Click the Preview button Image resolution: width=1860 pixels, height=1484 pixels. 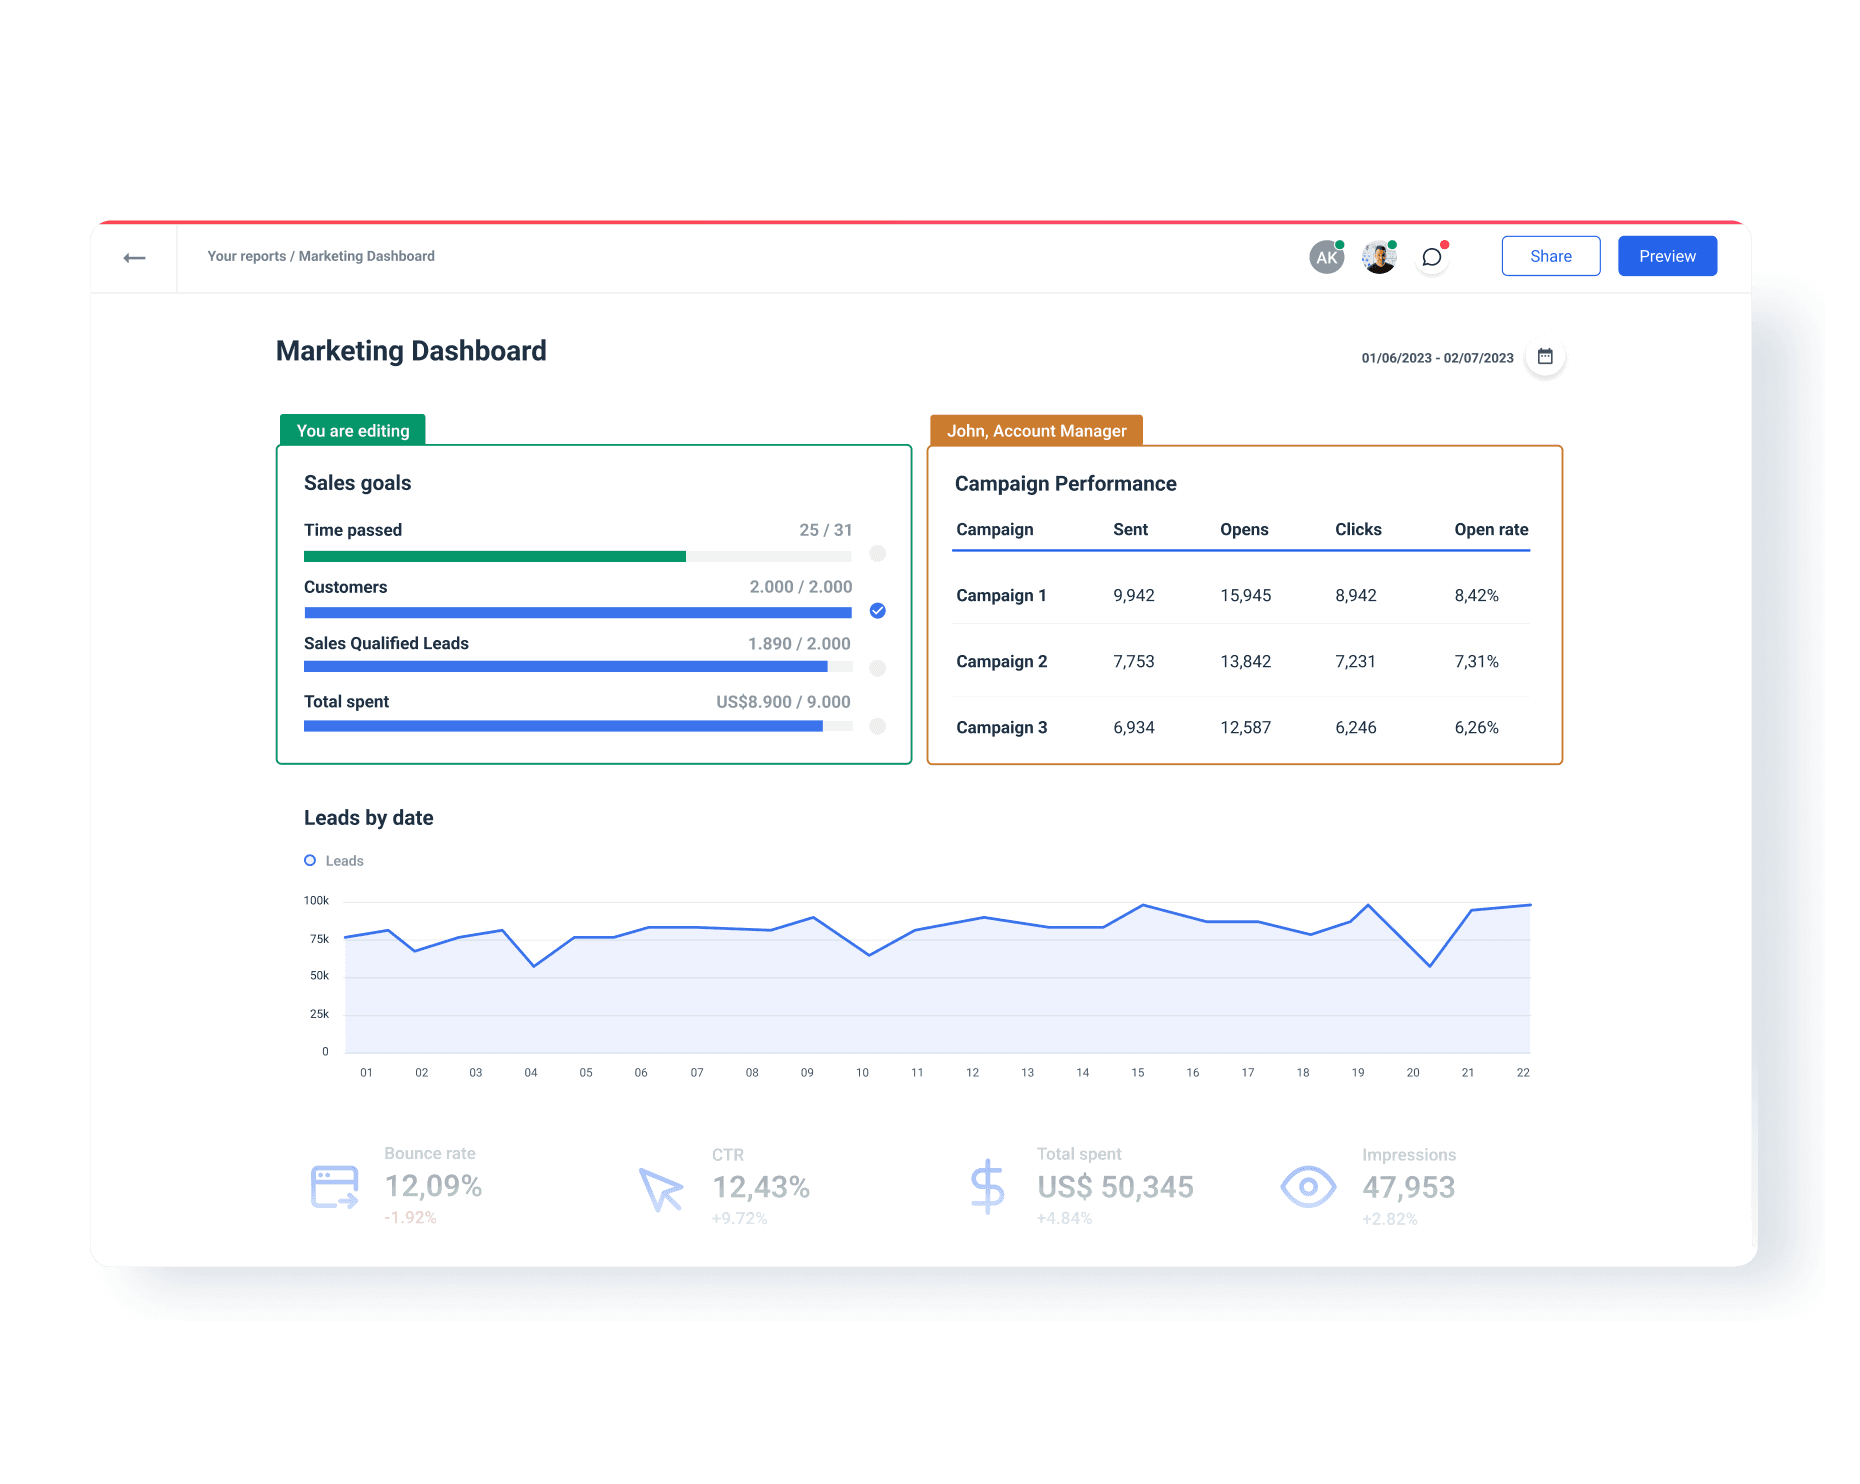[x=1667, y=256]
